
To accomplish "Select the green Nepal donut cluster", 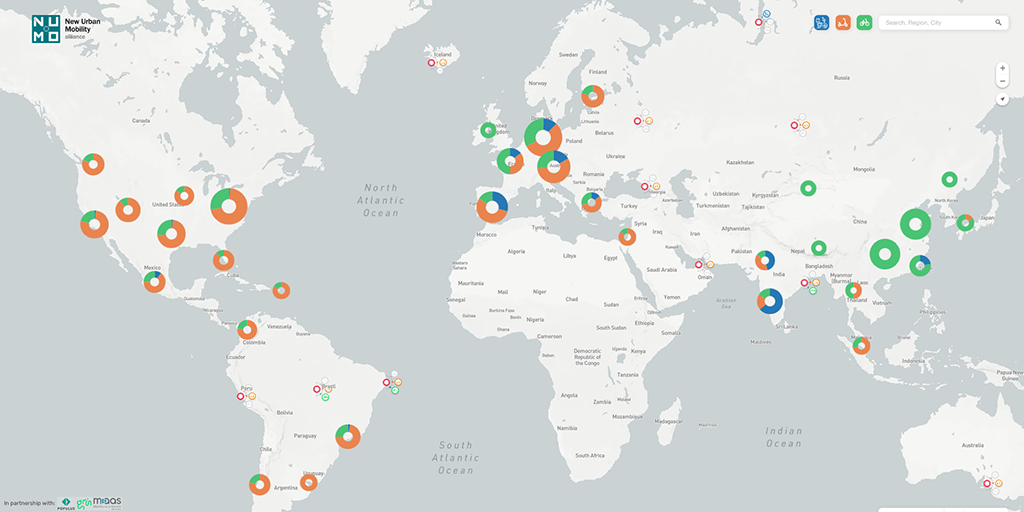I will (818, 248).
